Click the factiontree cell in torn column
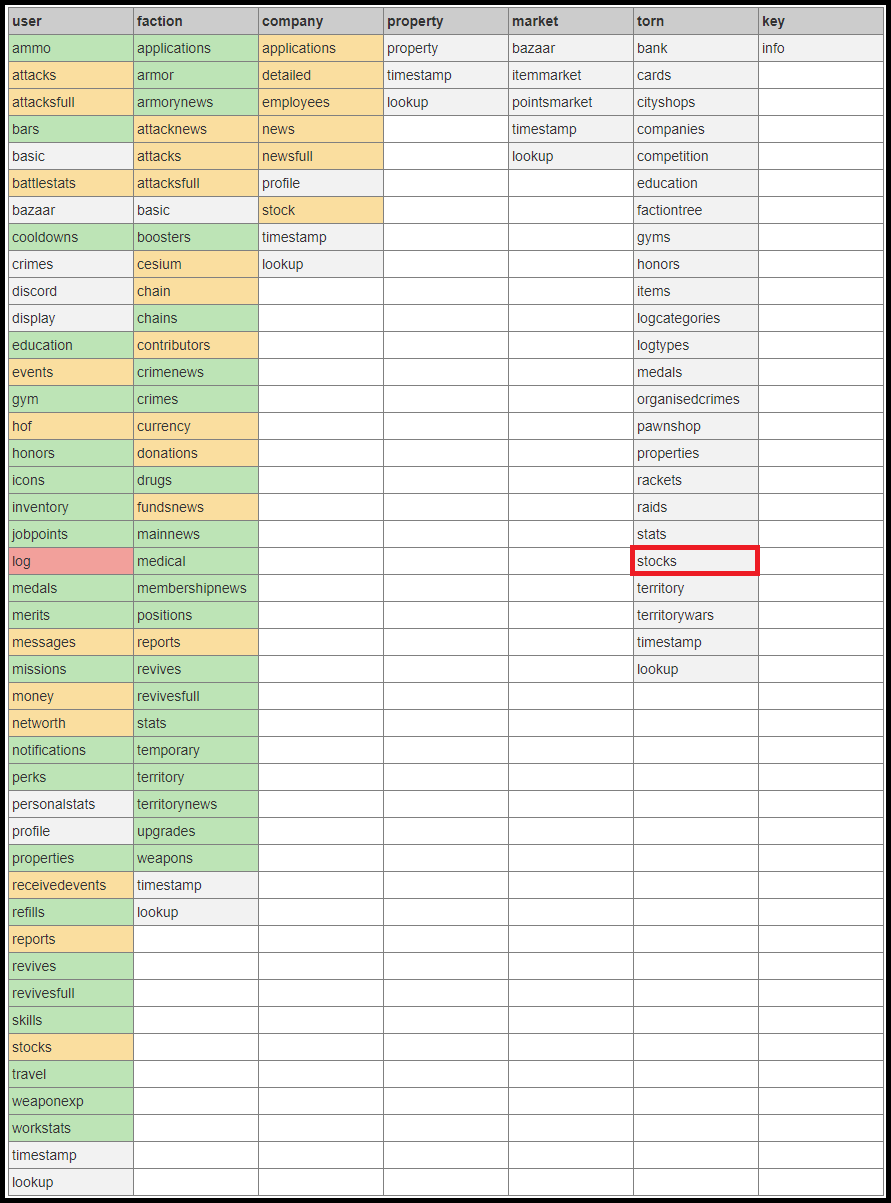Viewport: 891px width, 1203px height. coord(696,210)
